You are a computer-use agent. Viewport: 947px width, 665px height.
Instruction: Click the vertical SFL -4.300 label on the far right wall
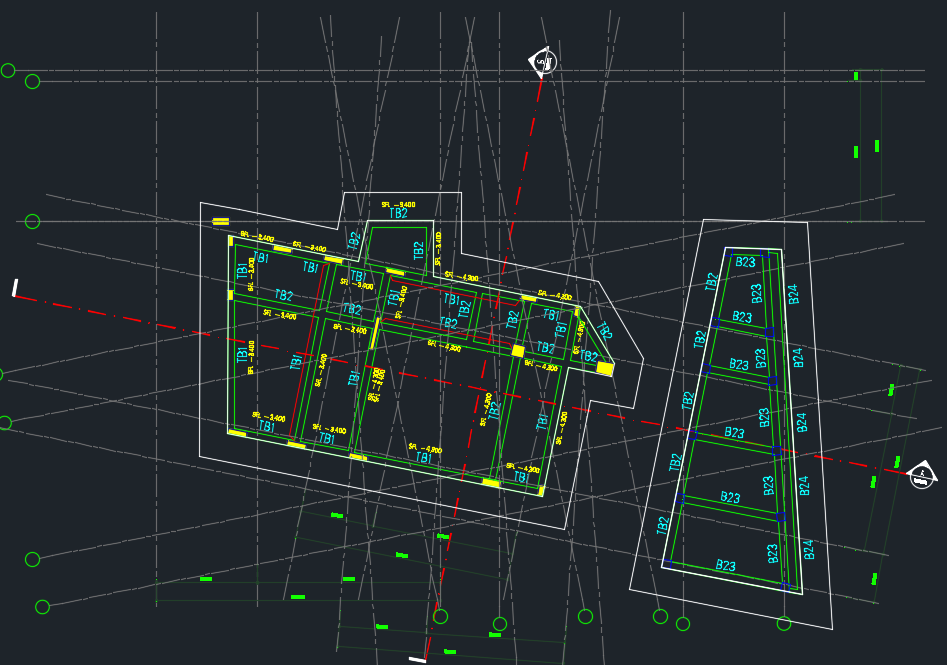click(x=563, y=428)
